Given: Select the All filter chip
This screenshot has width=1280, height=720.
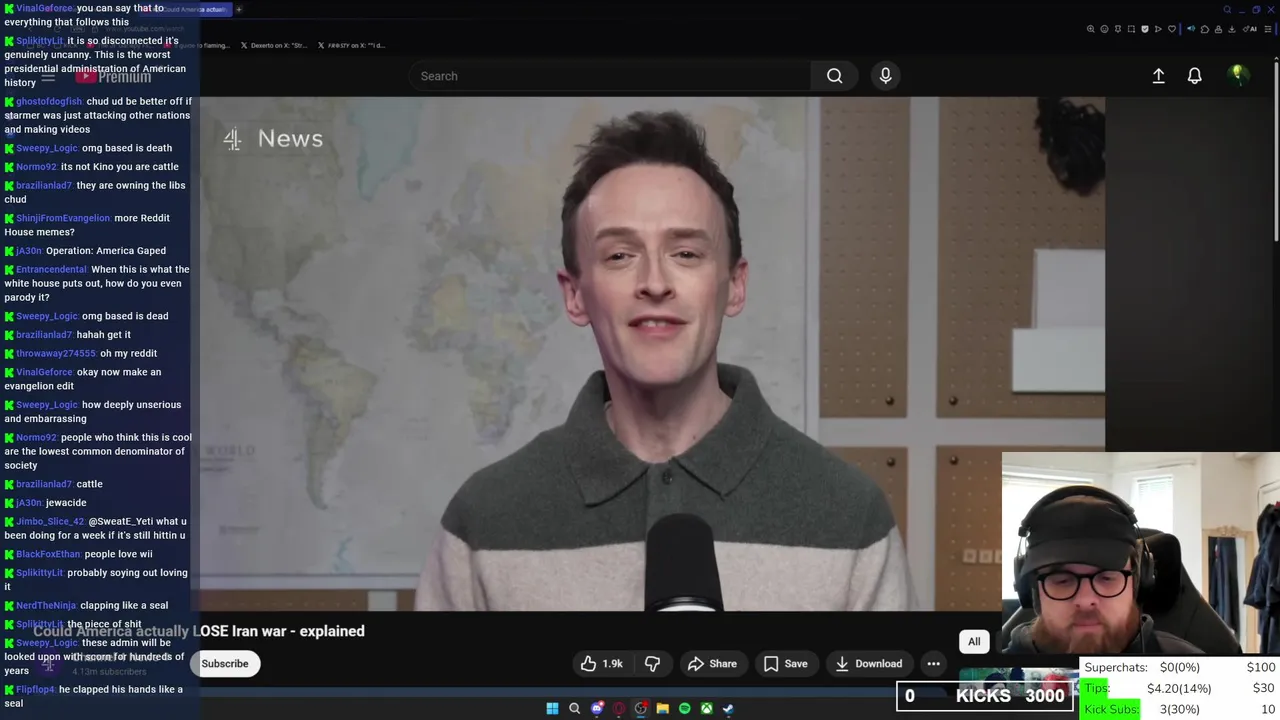Looking at the screenshot, I should point(974,641).
